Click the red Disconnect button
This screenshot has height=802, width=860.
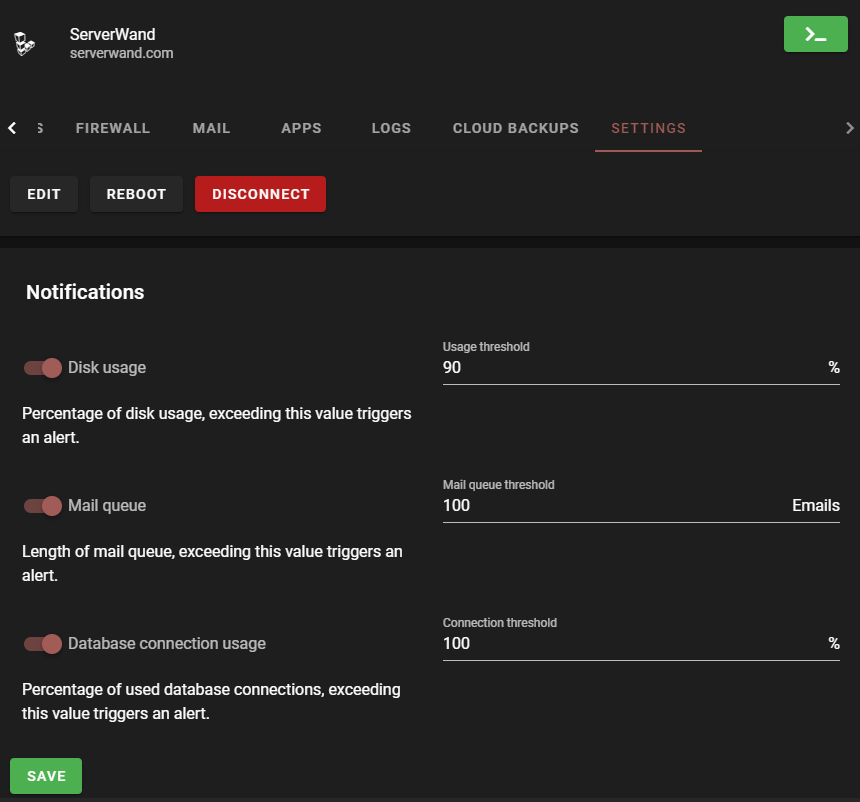coord(260,194)
